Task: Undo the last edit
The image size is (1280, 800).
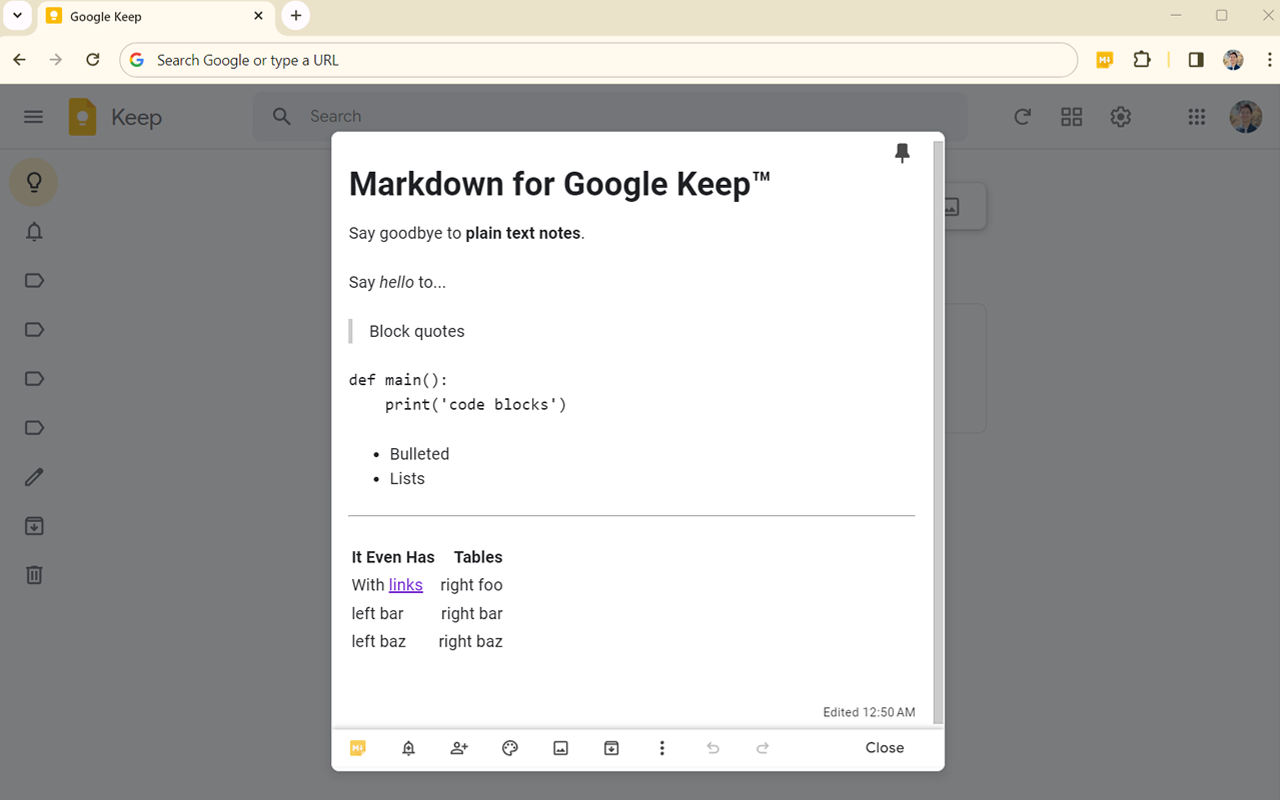Action: point(713,748)
